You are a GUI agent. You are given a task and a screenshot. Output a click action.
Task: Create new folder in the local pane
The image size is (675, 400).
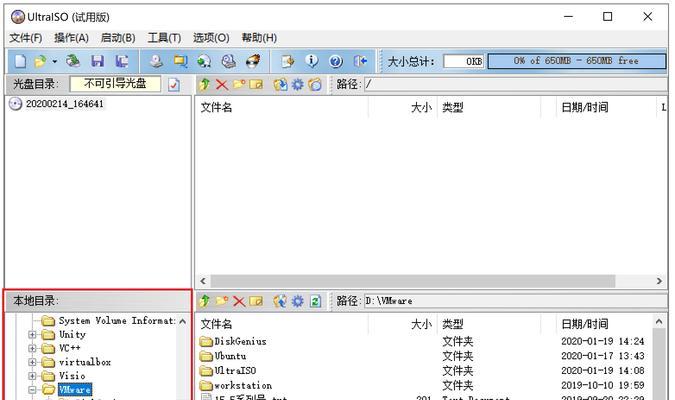(x=222, y=301)
